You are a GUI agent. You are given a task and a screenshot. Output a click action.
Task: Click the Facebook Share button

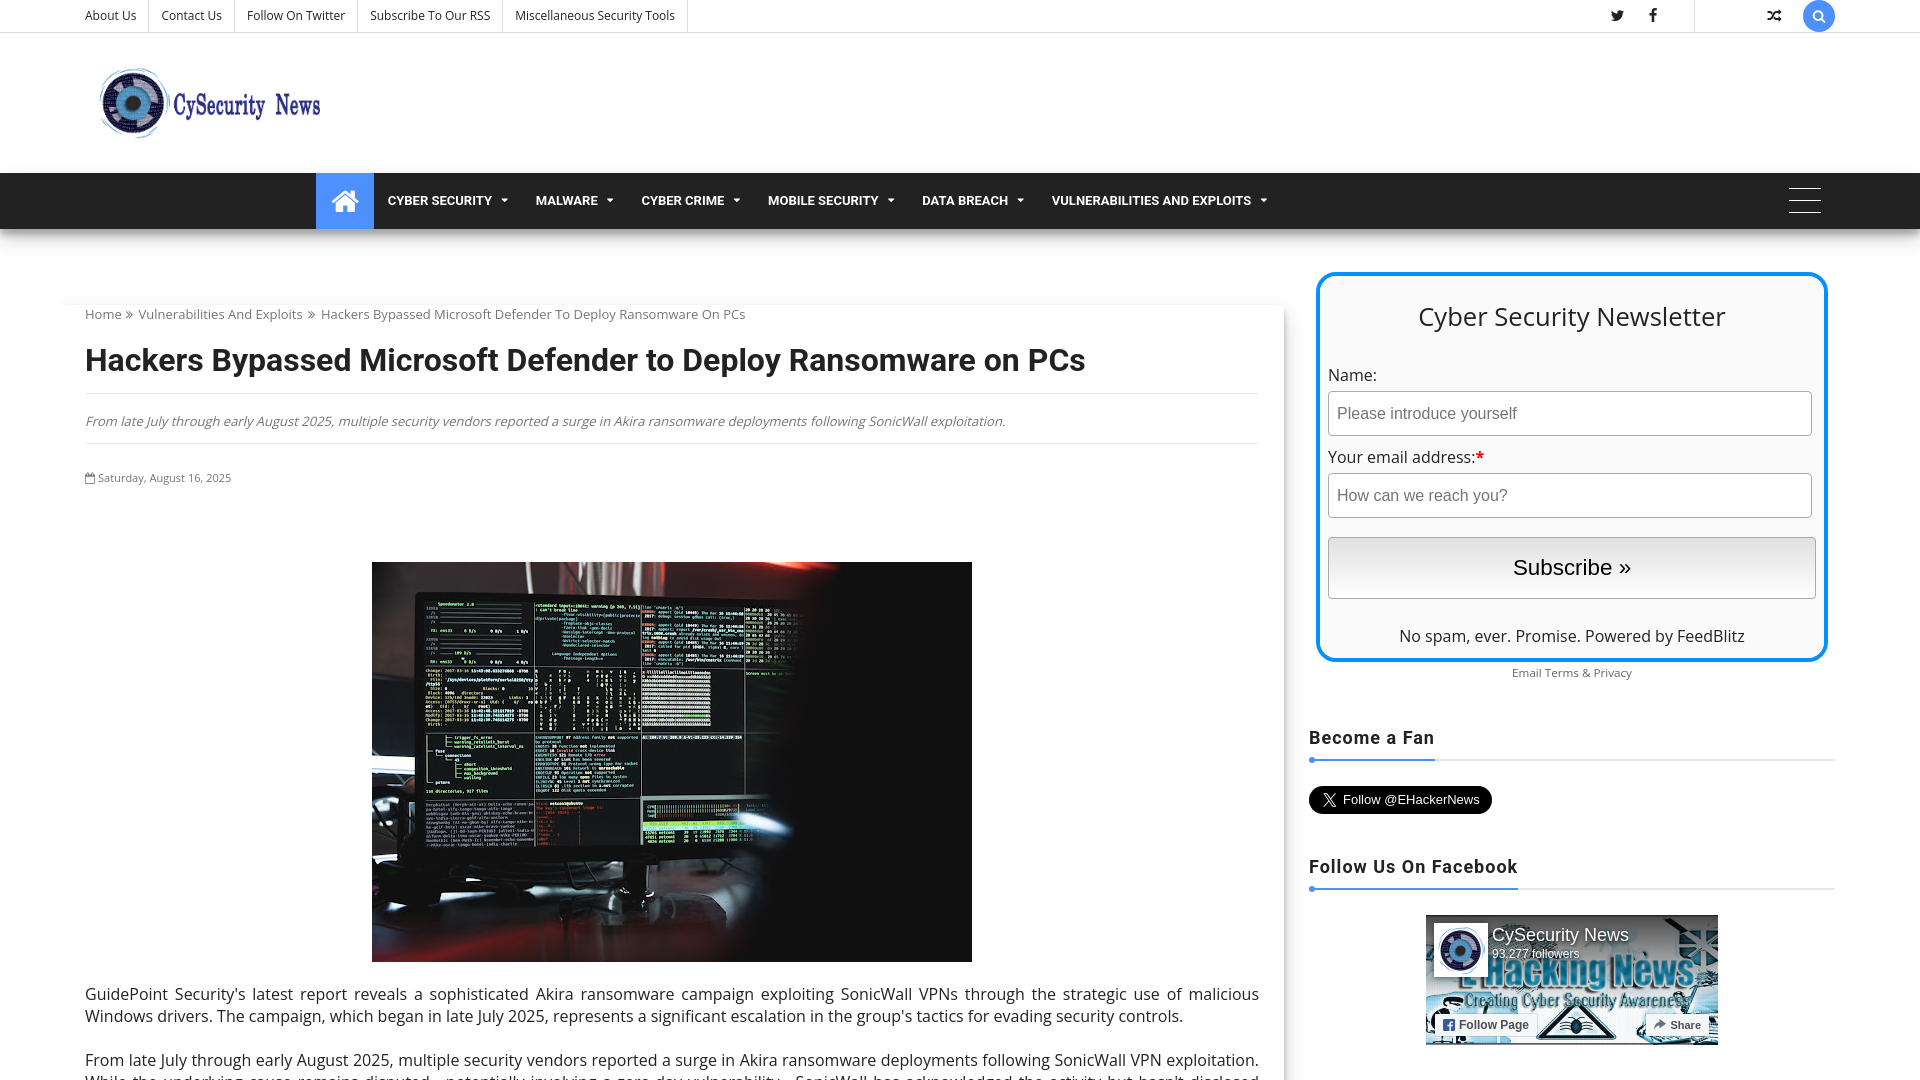click(x=1677, y=1025)
